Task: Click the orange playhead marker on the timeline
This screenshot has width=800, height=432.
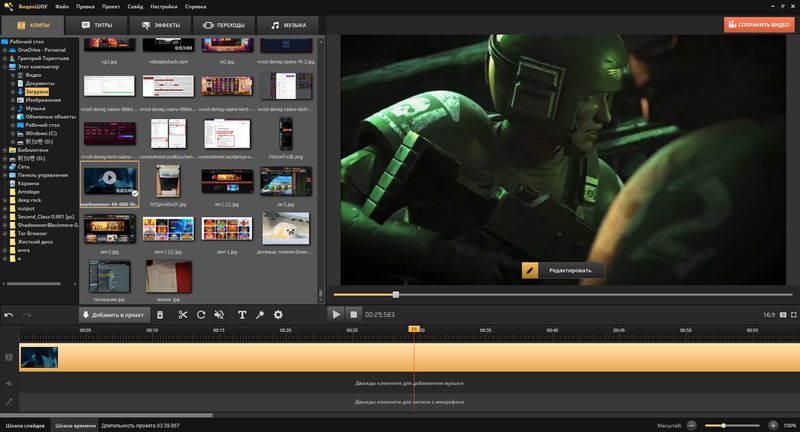Action: (x=414, y=329)
